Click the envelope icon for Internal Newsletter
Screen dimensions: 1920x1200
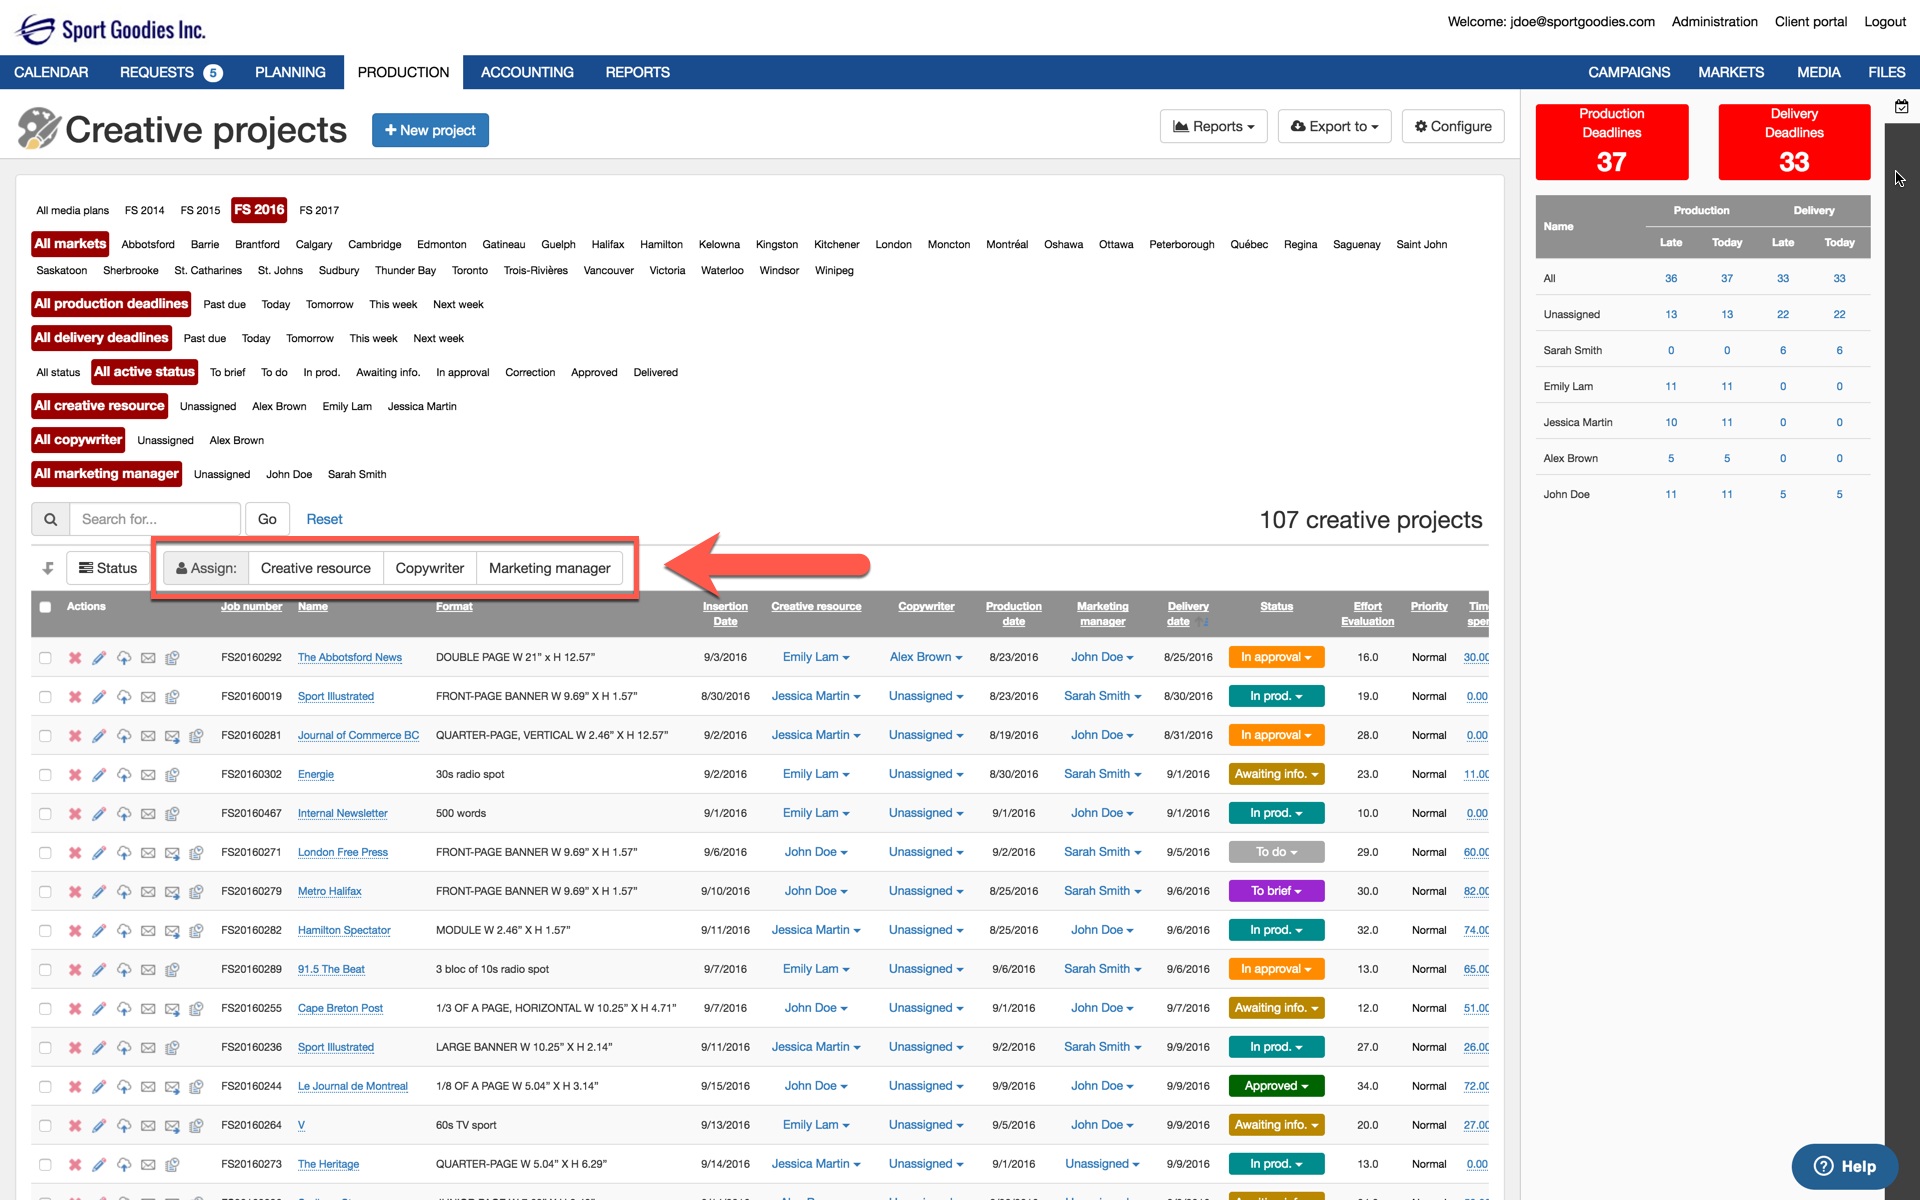coord(148,814)
